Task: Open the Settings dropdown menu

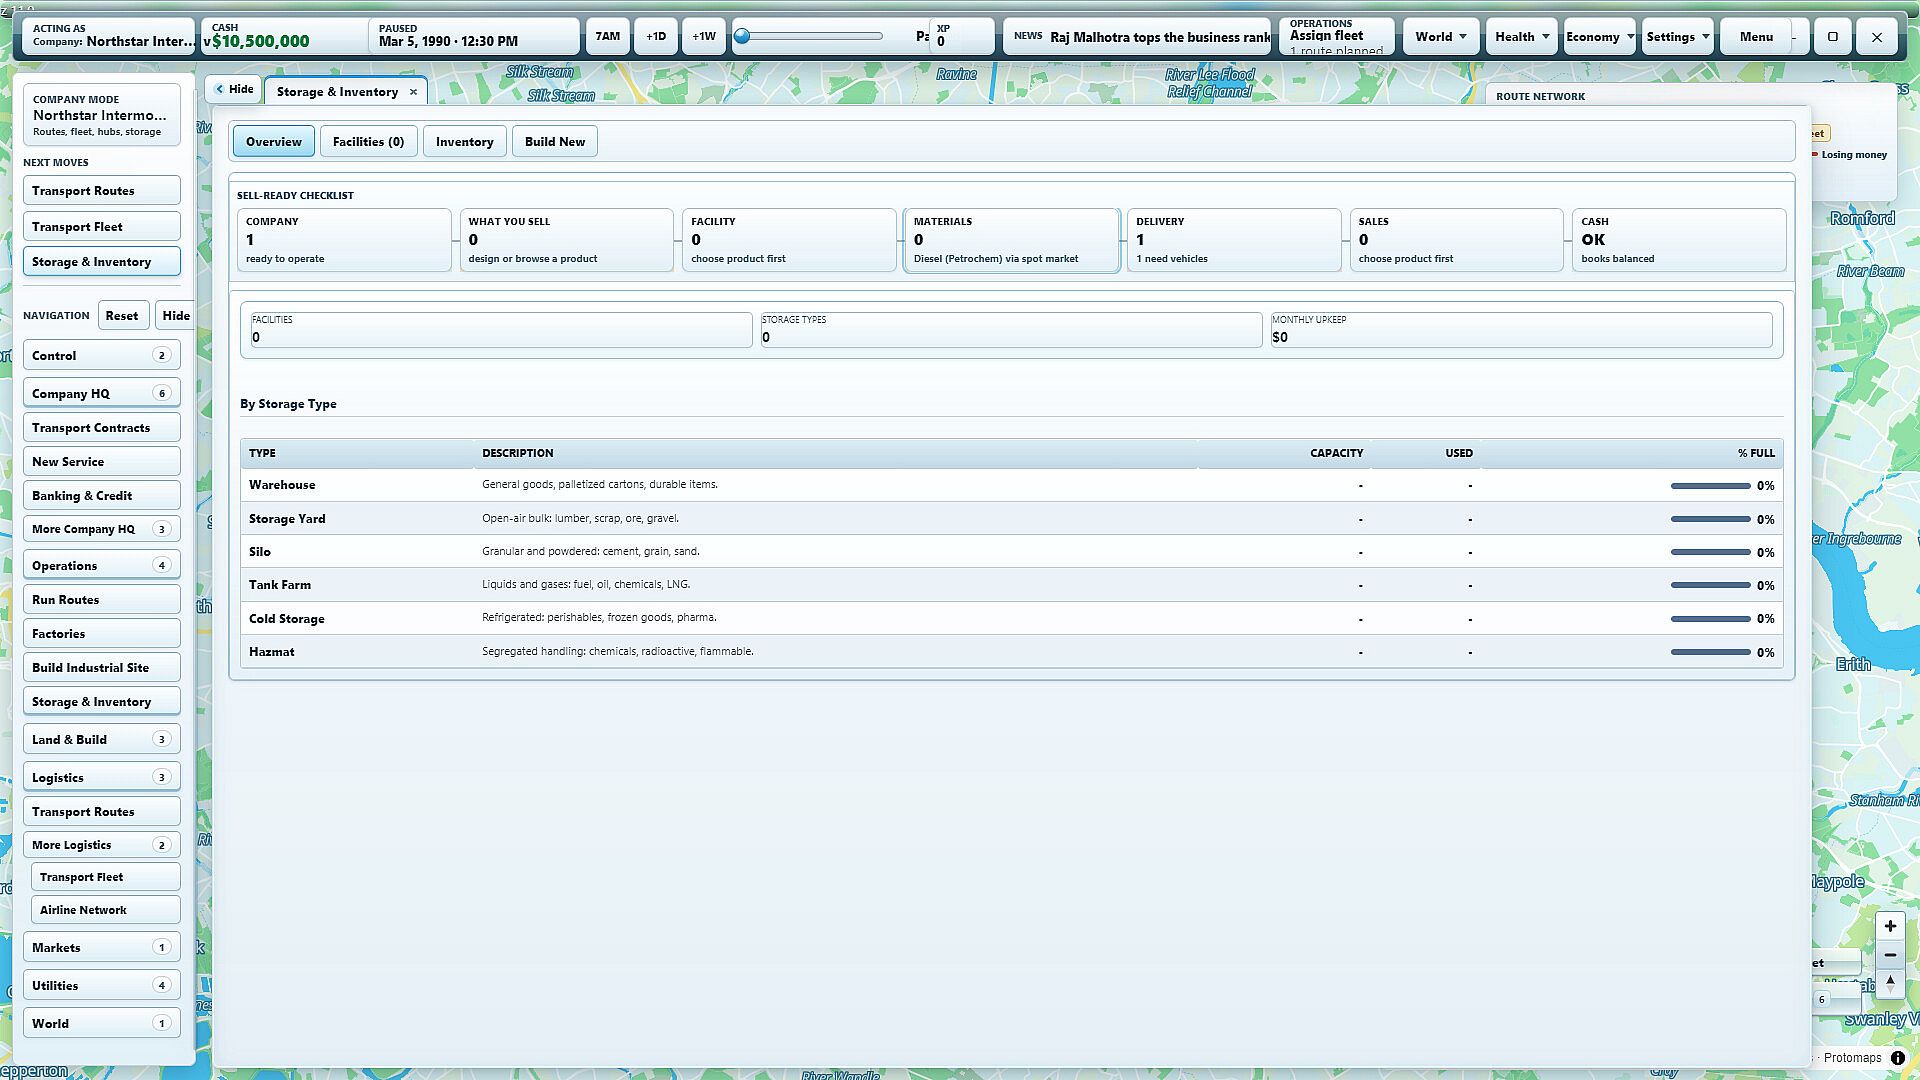Action: tap(1678, 37)
